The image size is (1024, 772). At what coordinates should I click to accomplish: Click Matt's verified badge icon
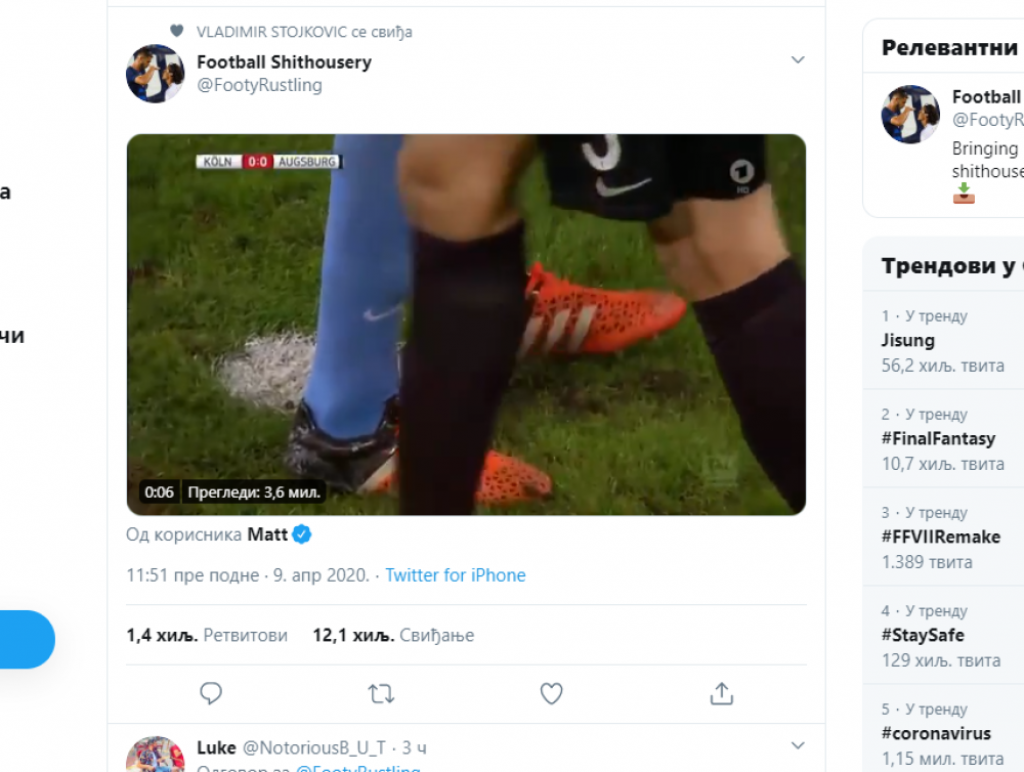pos(302,535)
